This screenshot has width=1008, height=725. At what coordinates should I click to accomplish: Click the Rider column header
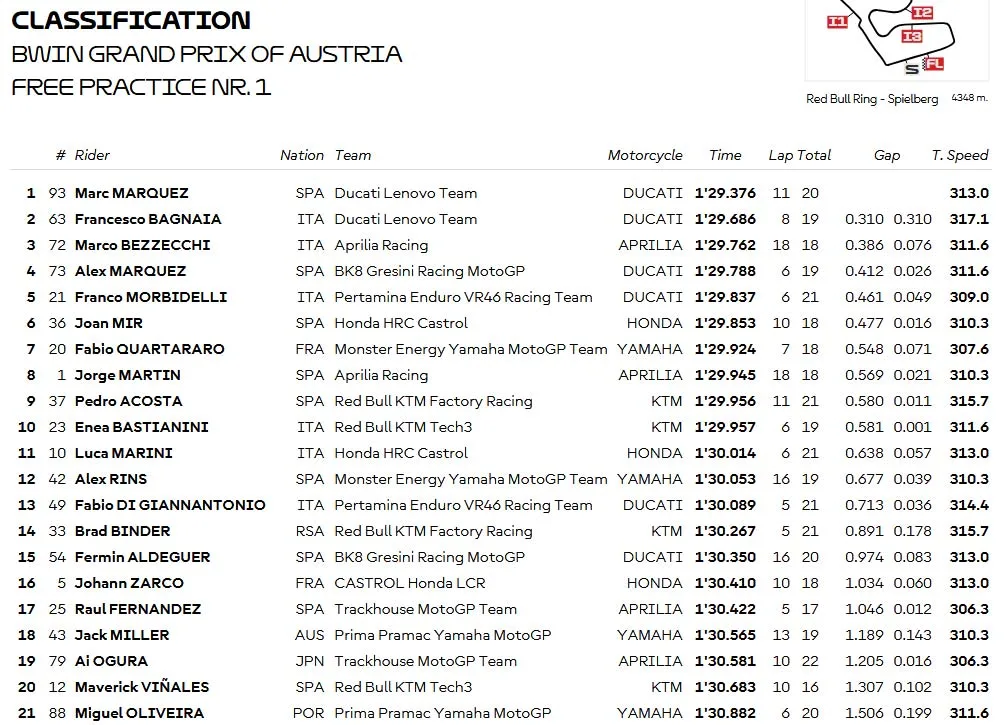pyautogui.click(x=92, y=155)
